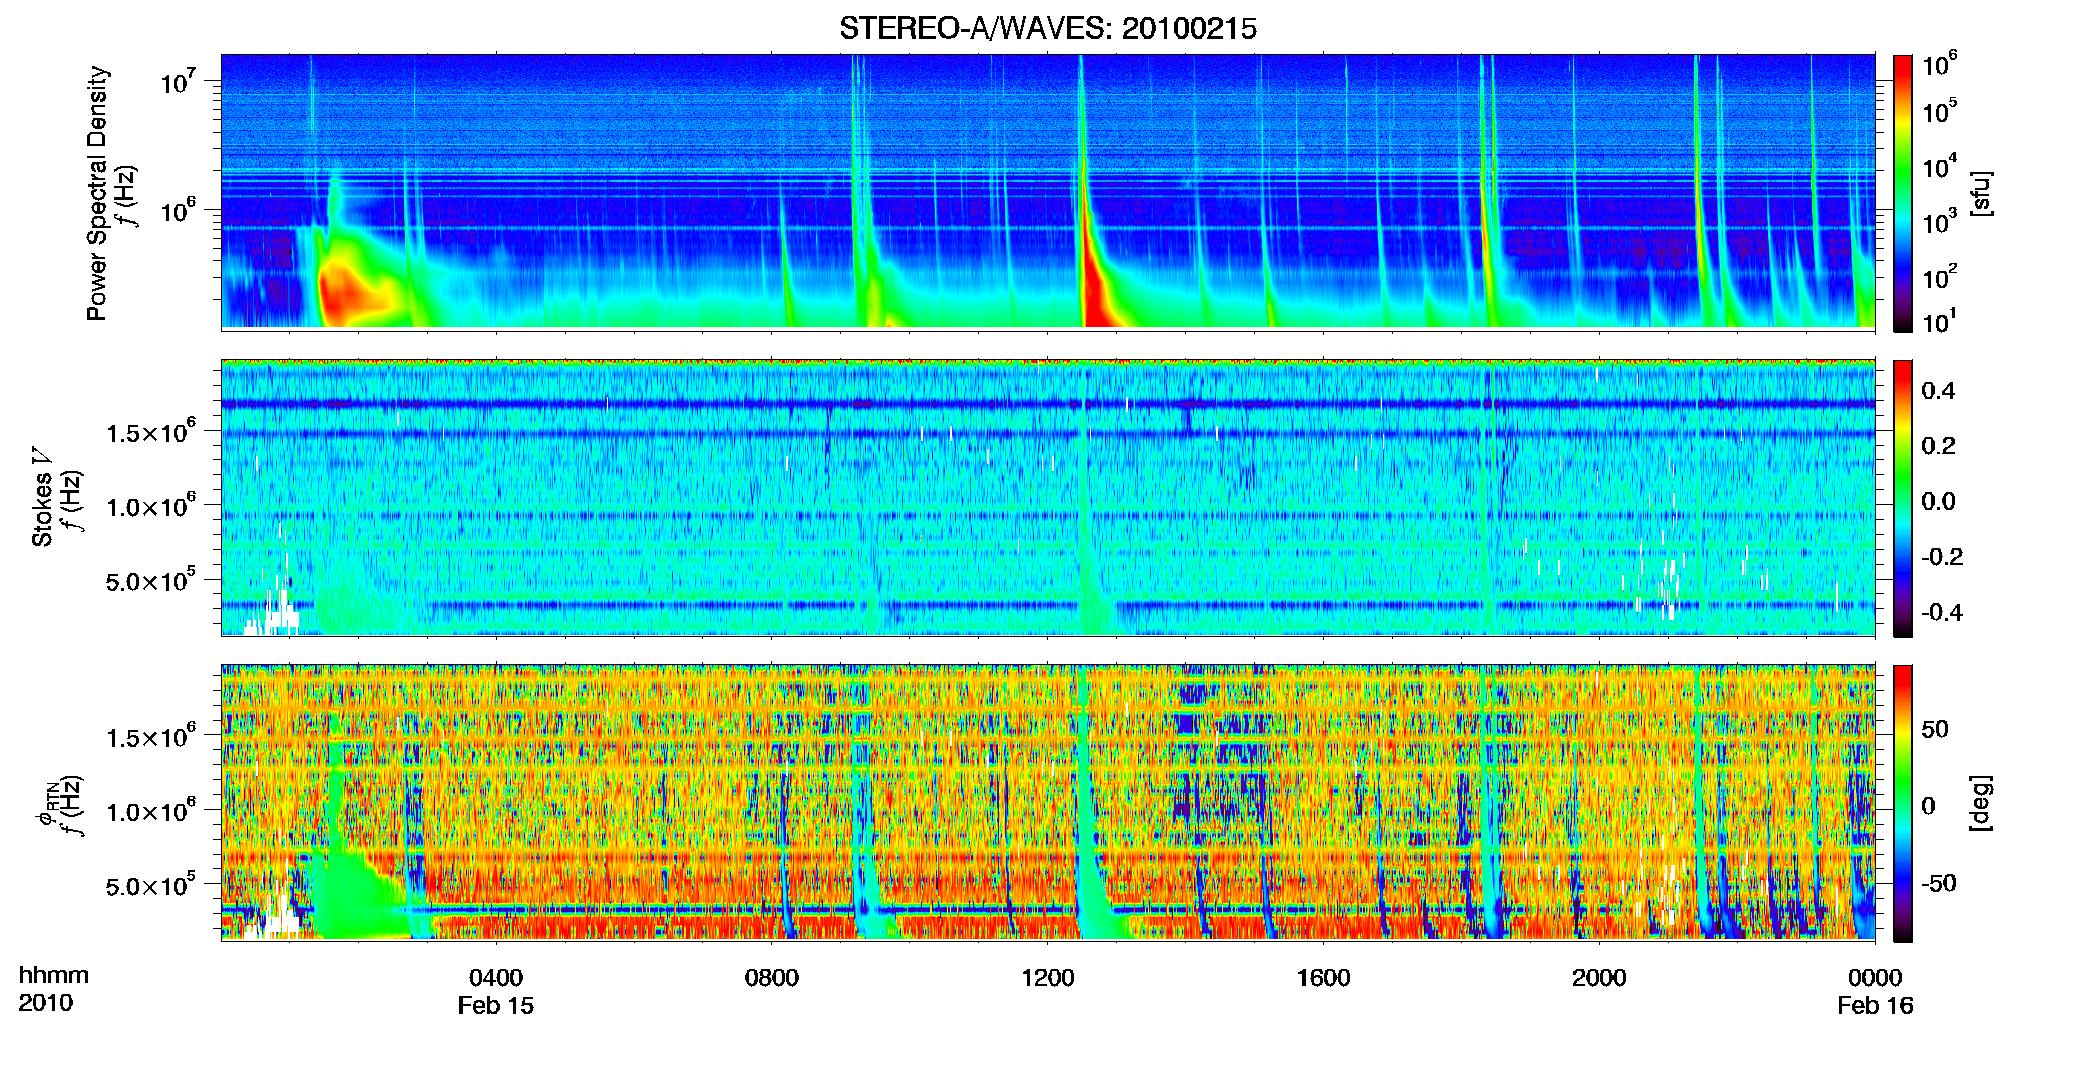Select the 1200 time tick label
This screenshot has height=1080, width=2096.
[x=1048, y=978]
